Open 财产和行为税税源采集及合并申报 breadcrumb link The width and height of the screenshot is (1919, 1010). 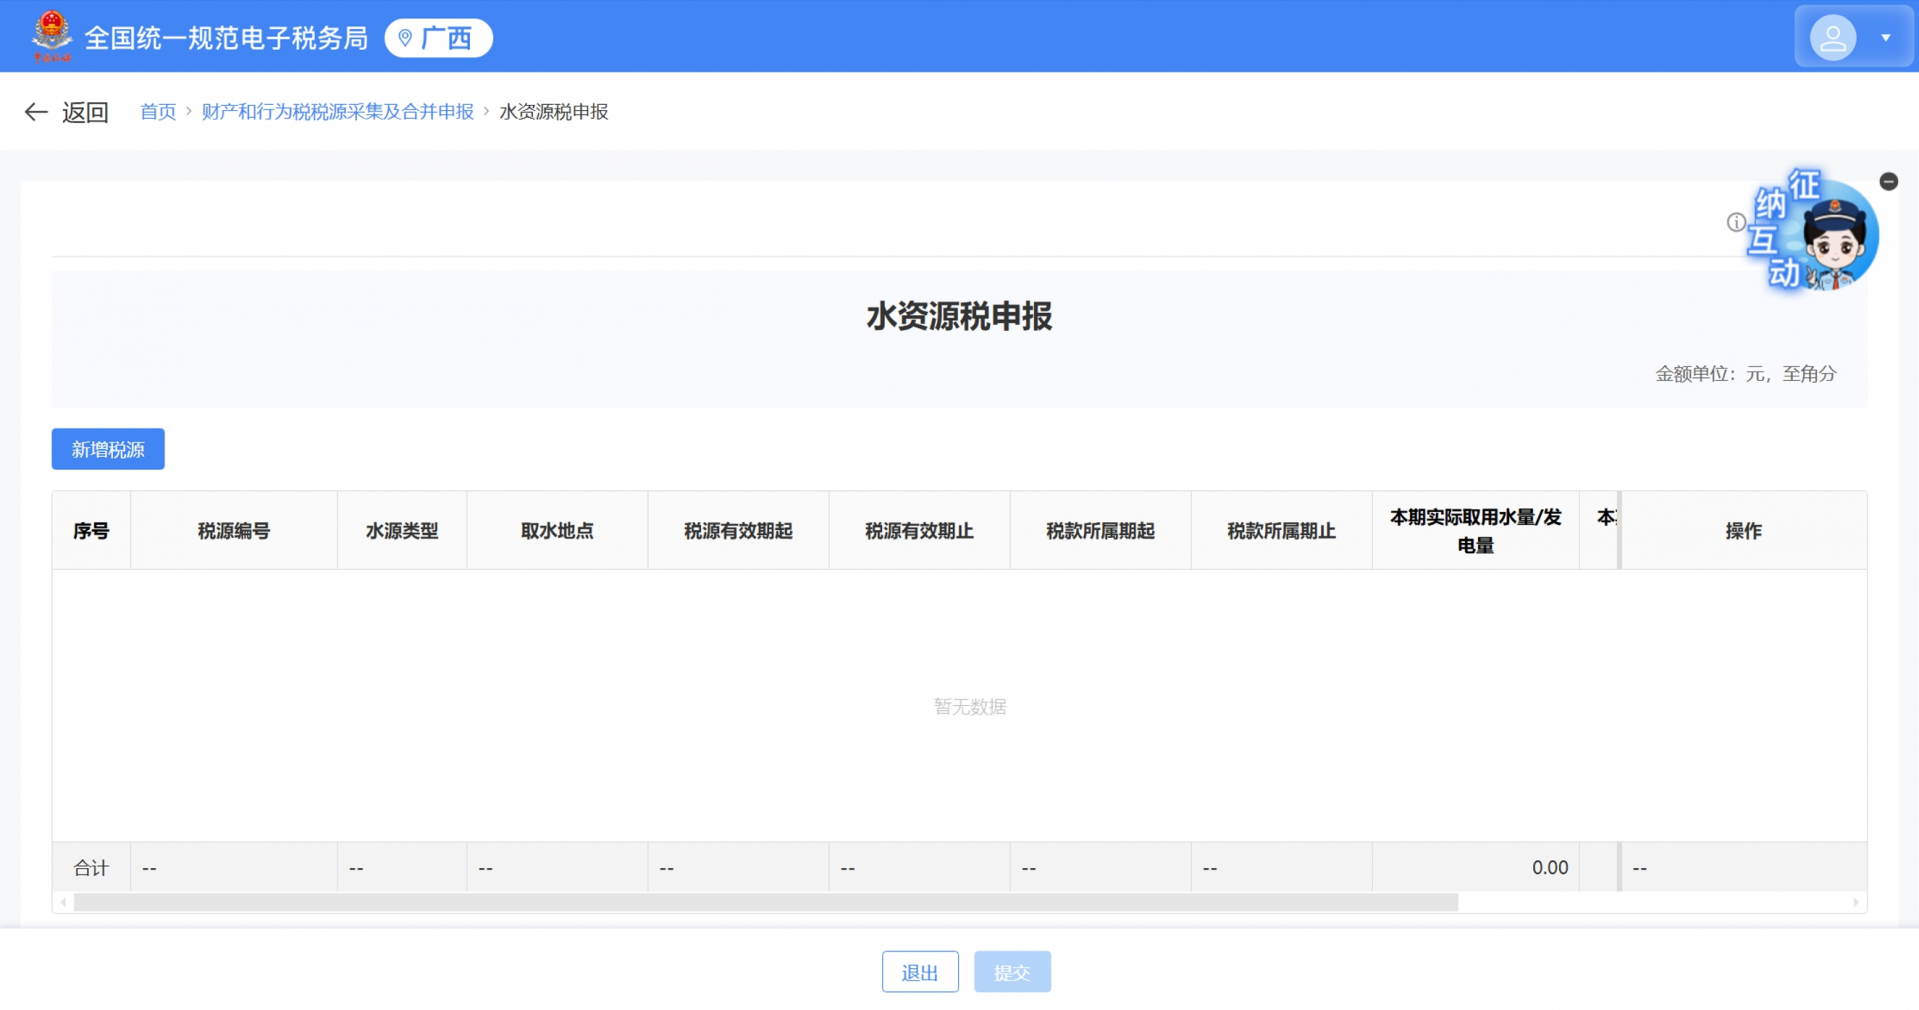pyautogui.click(x=337, y=112)
